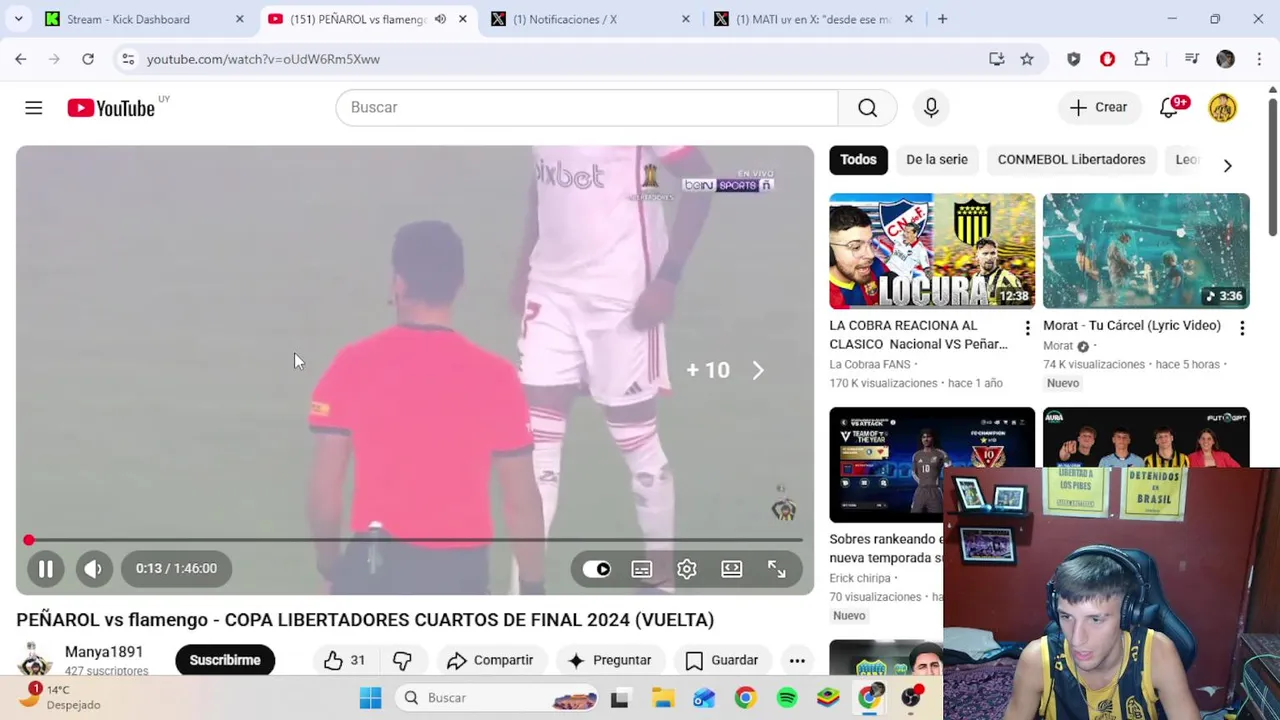Open Sobres rankeando video thumbnail
Image resolution: width=1280 pixels, height=720 pixels.
click(x=932, y=465)
